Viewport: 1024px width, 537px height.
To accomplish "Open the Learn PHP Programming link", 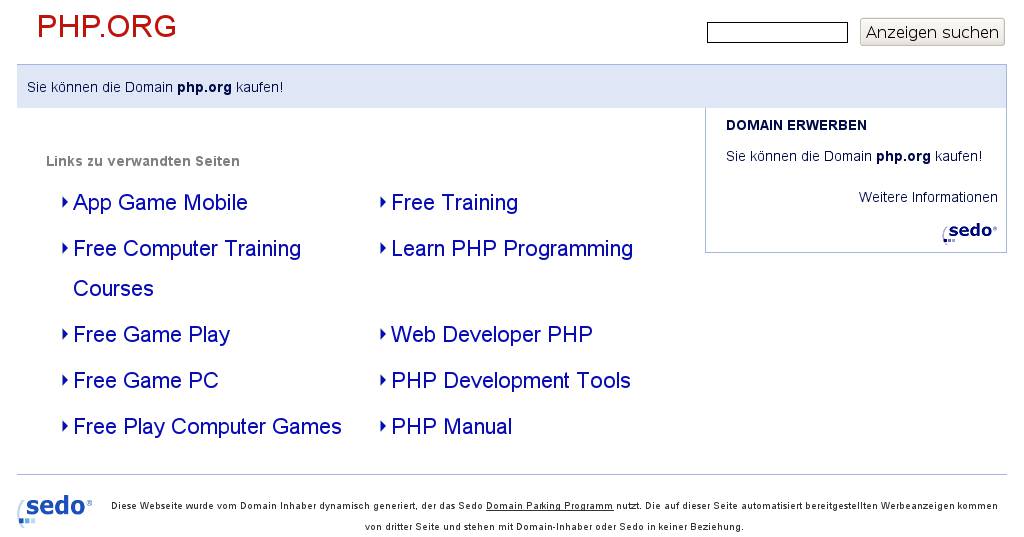I will pyautogui.click(x=511, y=249).
